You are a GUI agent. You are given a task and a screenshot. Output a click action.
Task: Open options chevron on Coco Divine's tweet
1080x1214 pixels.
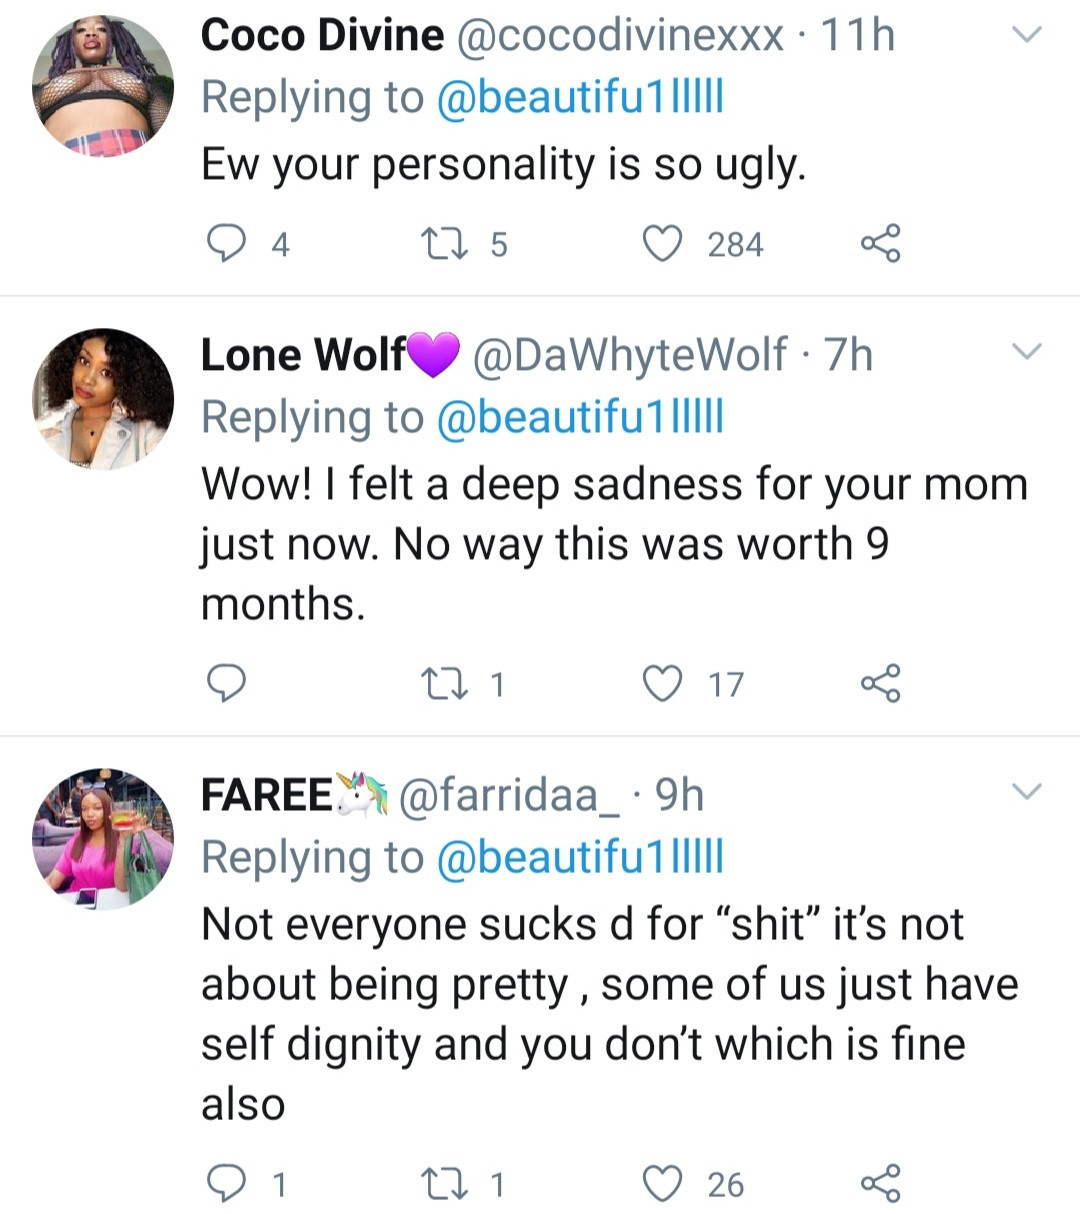coord(1027,36)
